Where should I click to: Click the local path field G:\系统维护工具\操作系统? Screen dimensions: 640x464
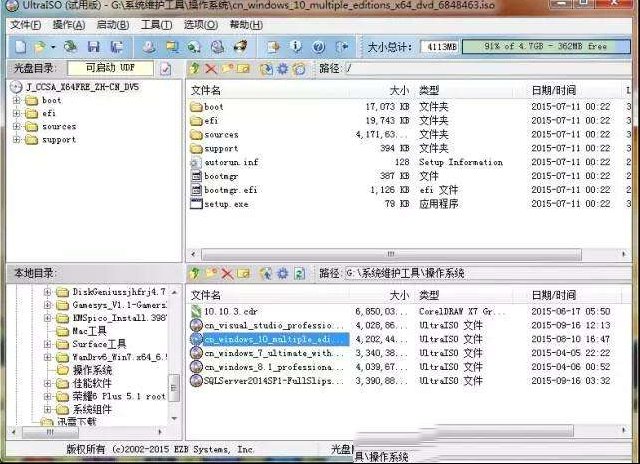coord(488,273)
